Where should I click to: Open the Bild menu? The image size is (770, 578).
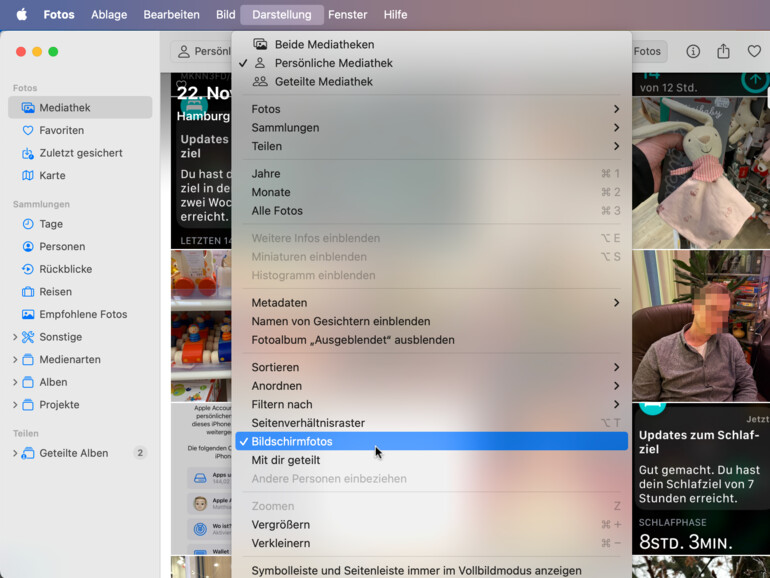225,15
